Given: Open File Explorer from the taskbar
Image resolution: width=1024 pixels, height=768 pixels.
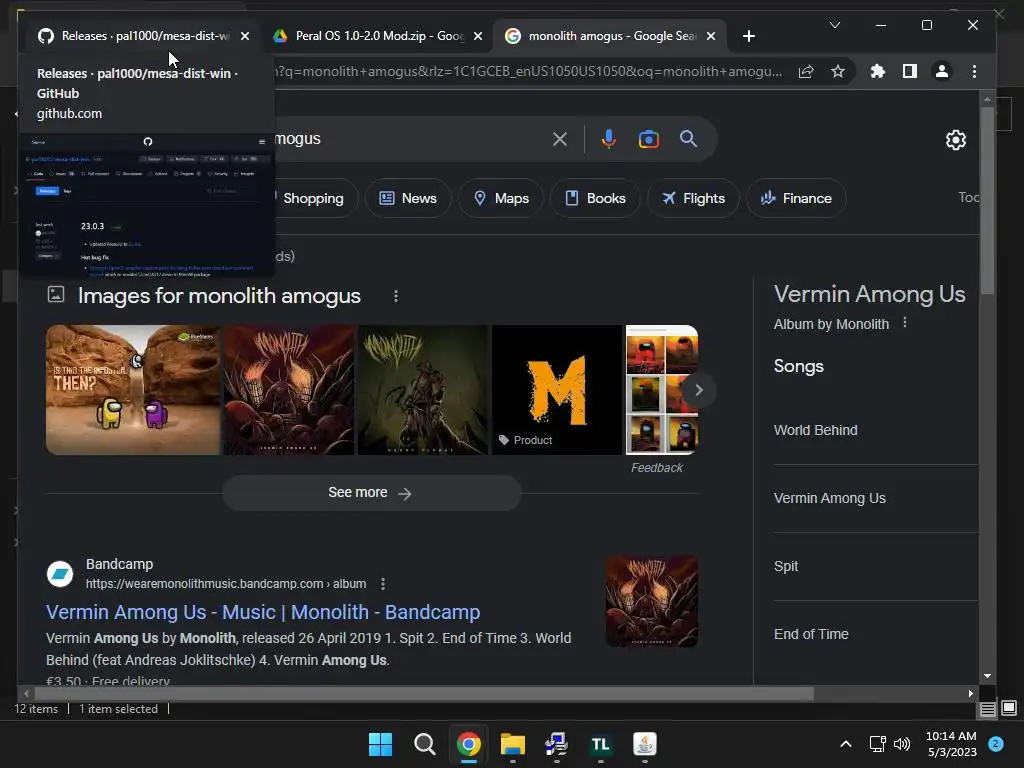Looking at the screenshot, I should pos(513,744).
